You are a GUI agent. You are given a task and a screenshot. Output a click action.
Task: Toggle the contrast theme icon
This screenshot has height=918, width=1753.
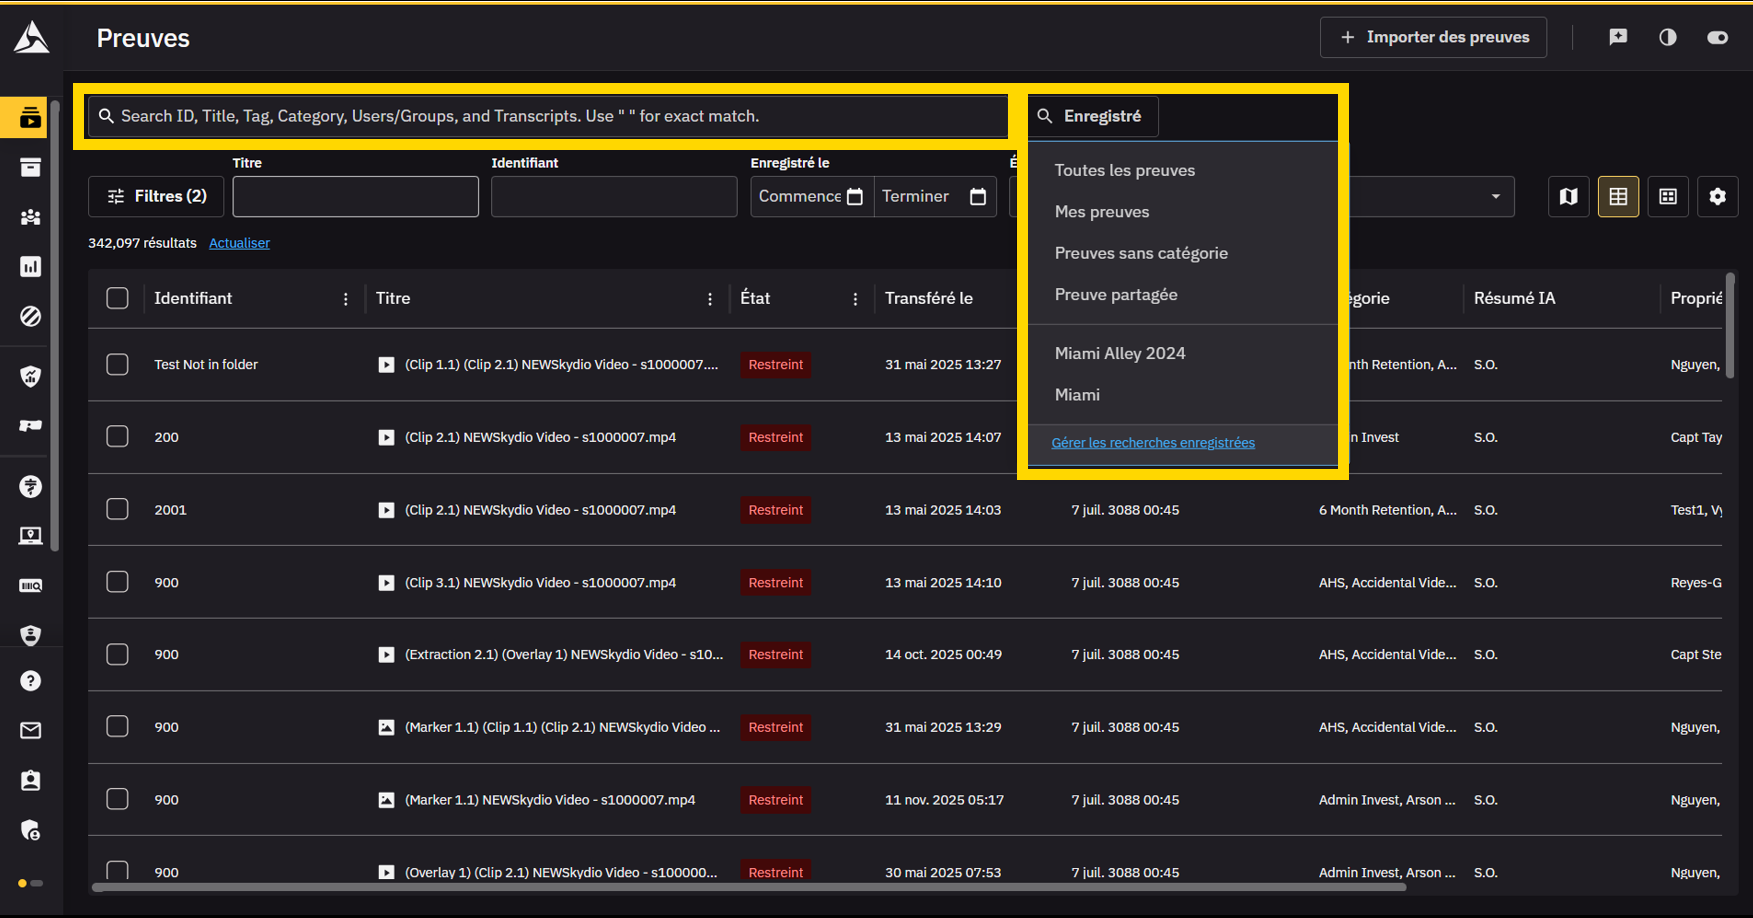point(1667,37)
